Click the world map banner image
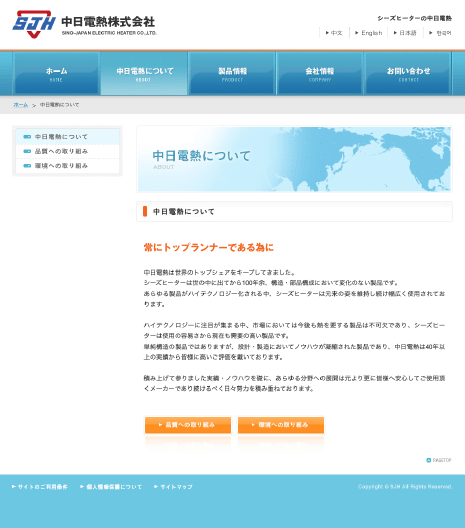 point(294,159)
